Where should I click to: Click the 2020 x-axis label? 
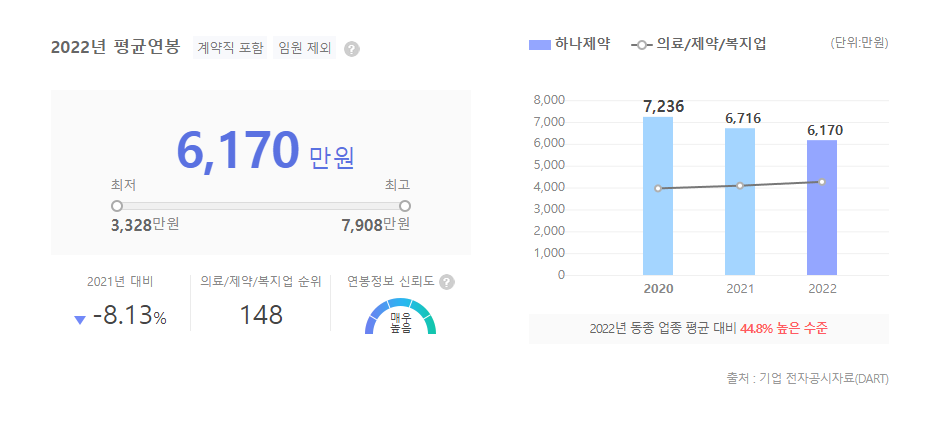click(x=658, y=289)
